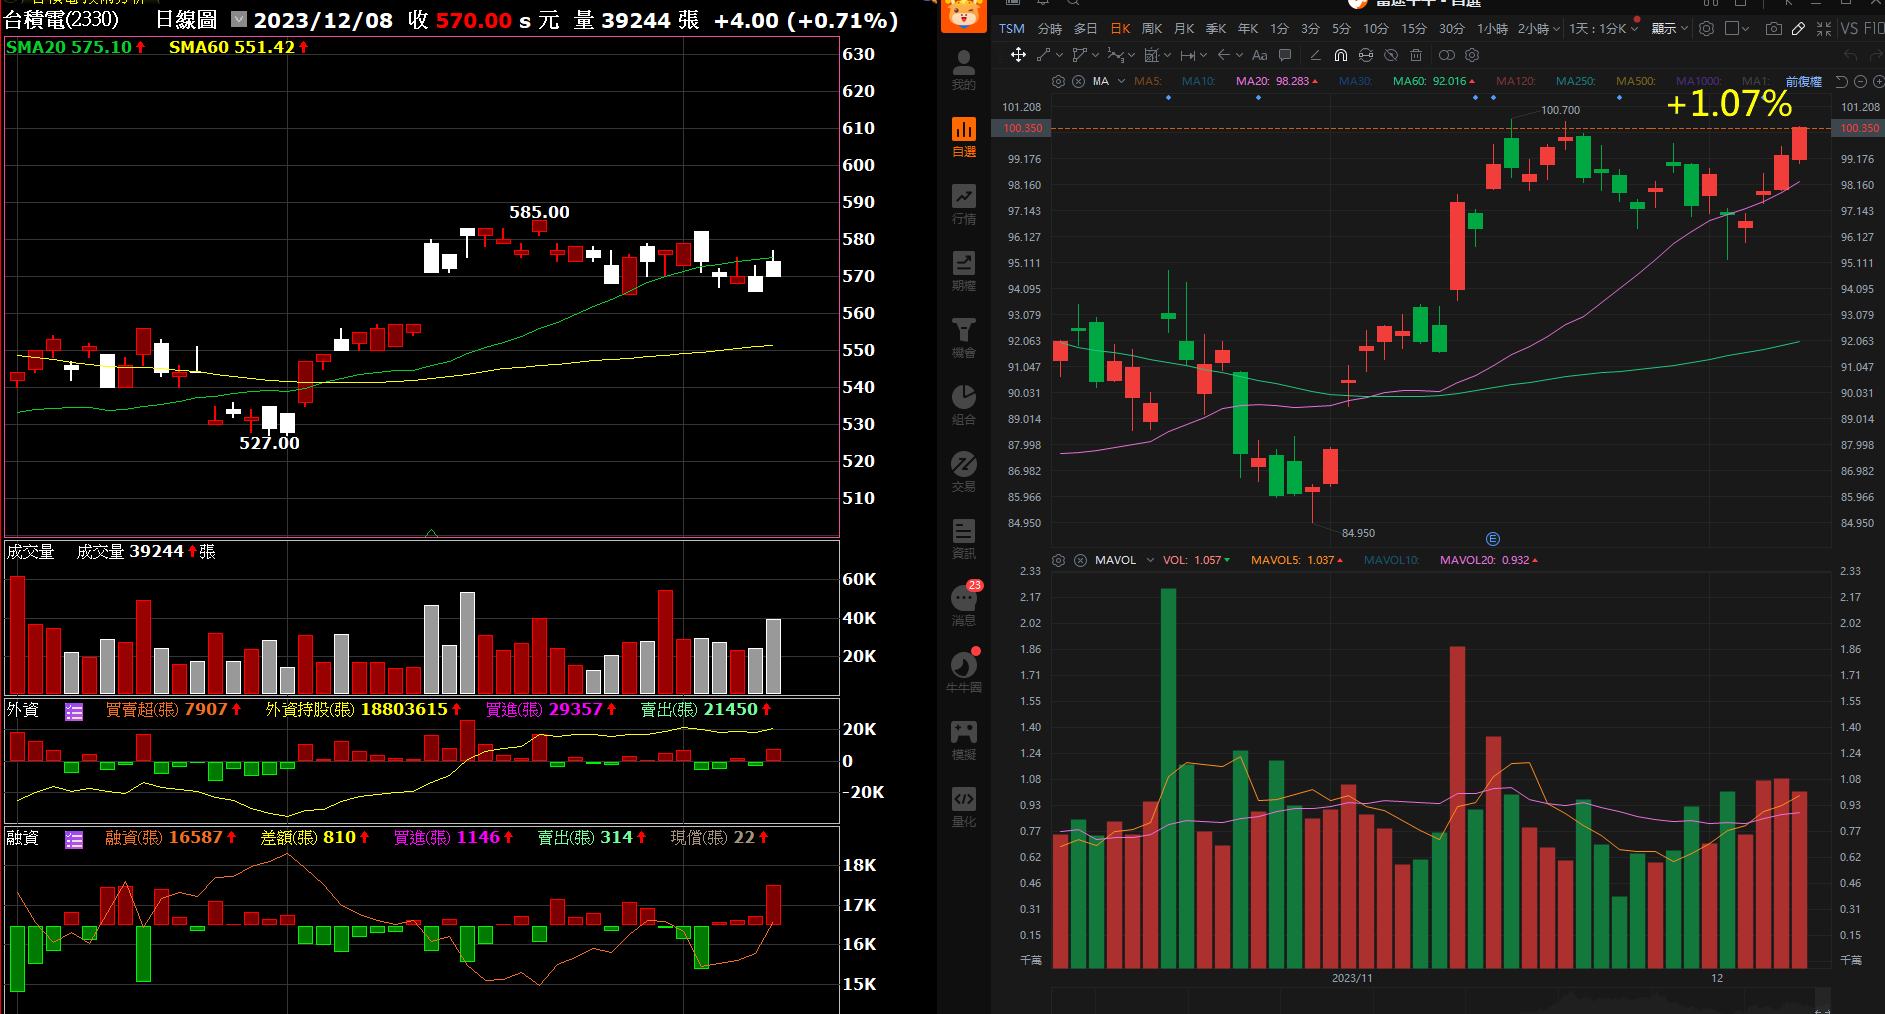This screenshot has height=1014, width=1885.
Task: Open chart-type dropdown beside 日線圖 on left chart
Action: [x=239, y=19]
